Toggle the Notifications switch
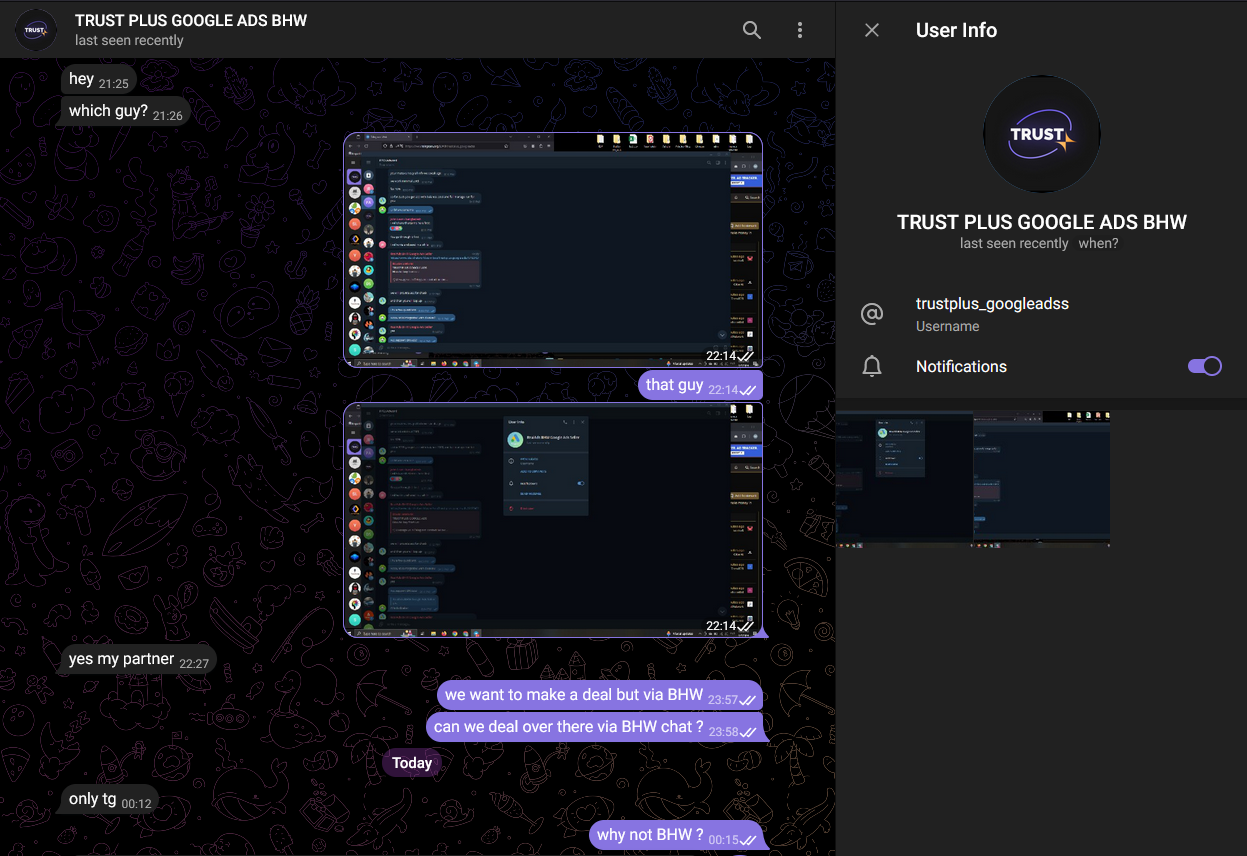The image size is (1247, 856). 1204,366
